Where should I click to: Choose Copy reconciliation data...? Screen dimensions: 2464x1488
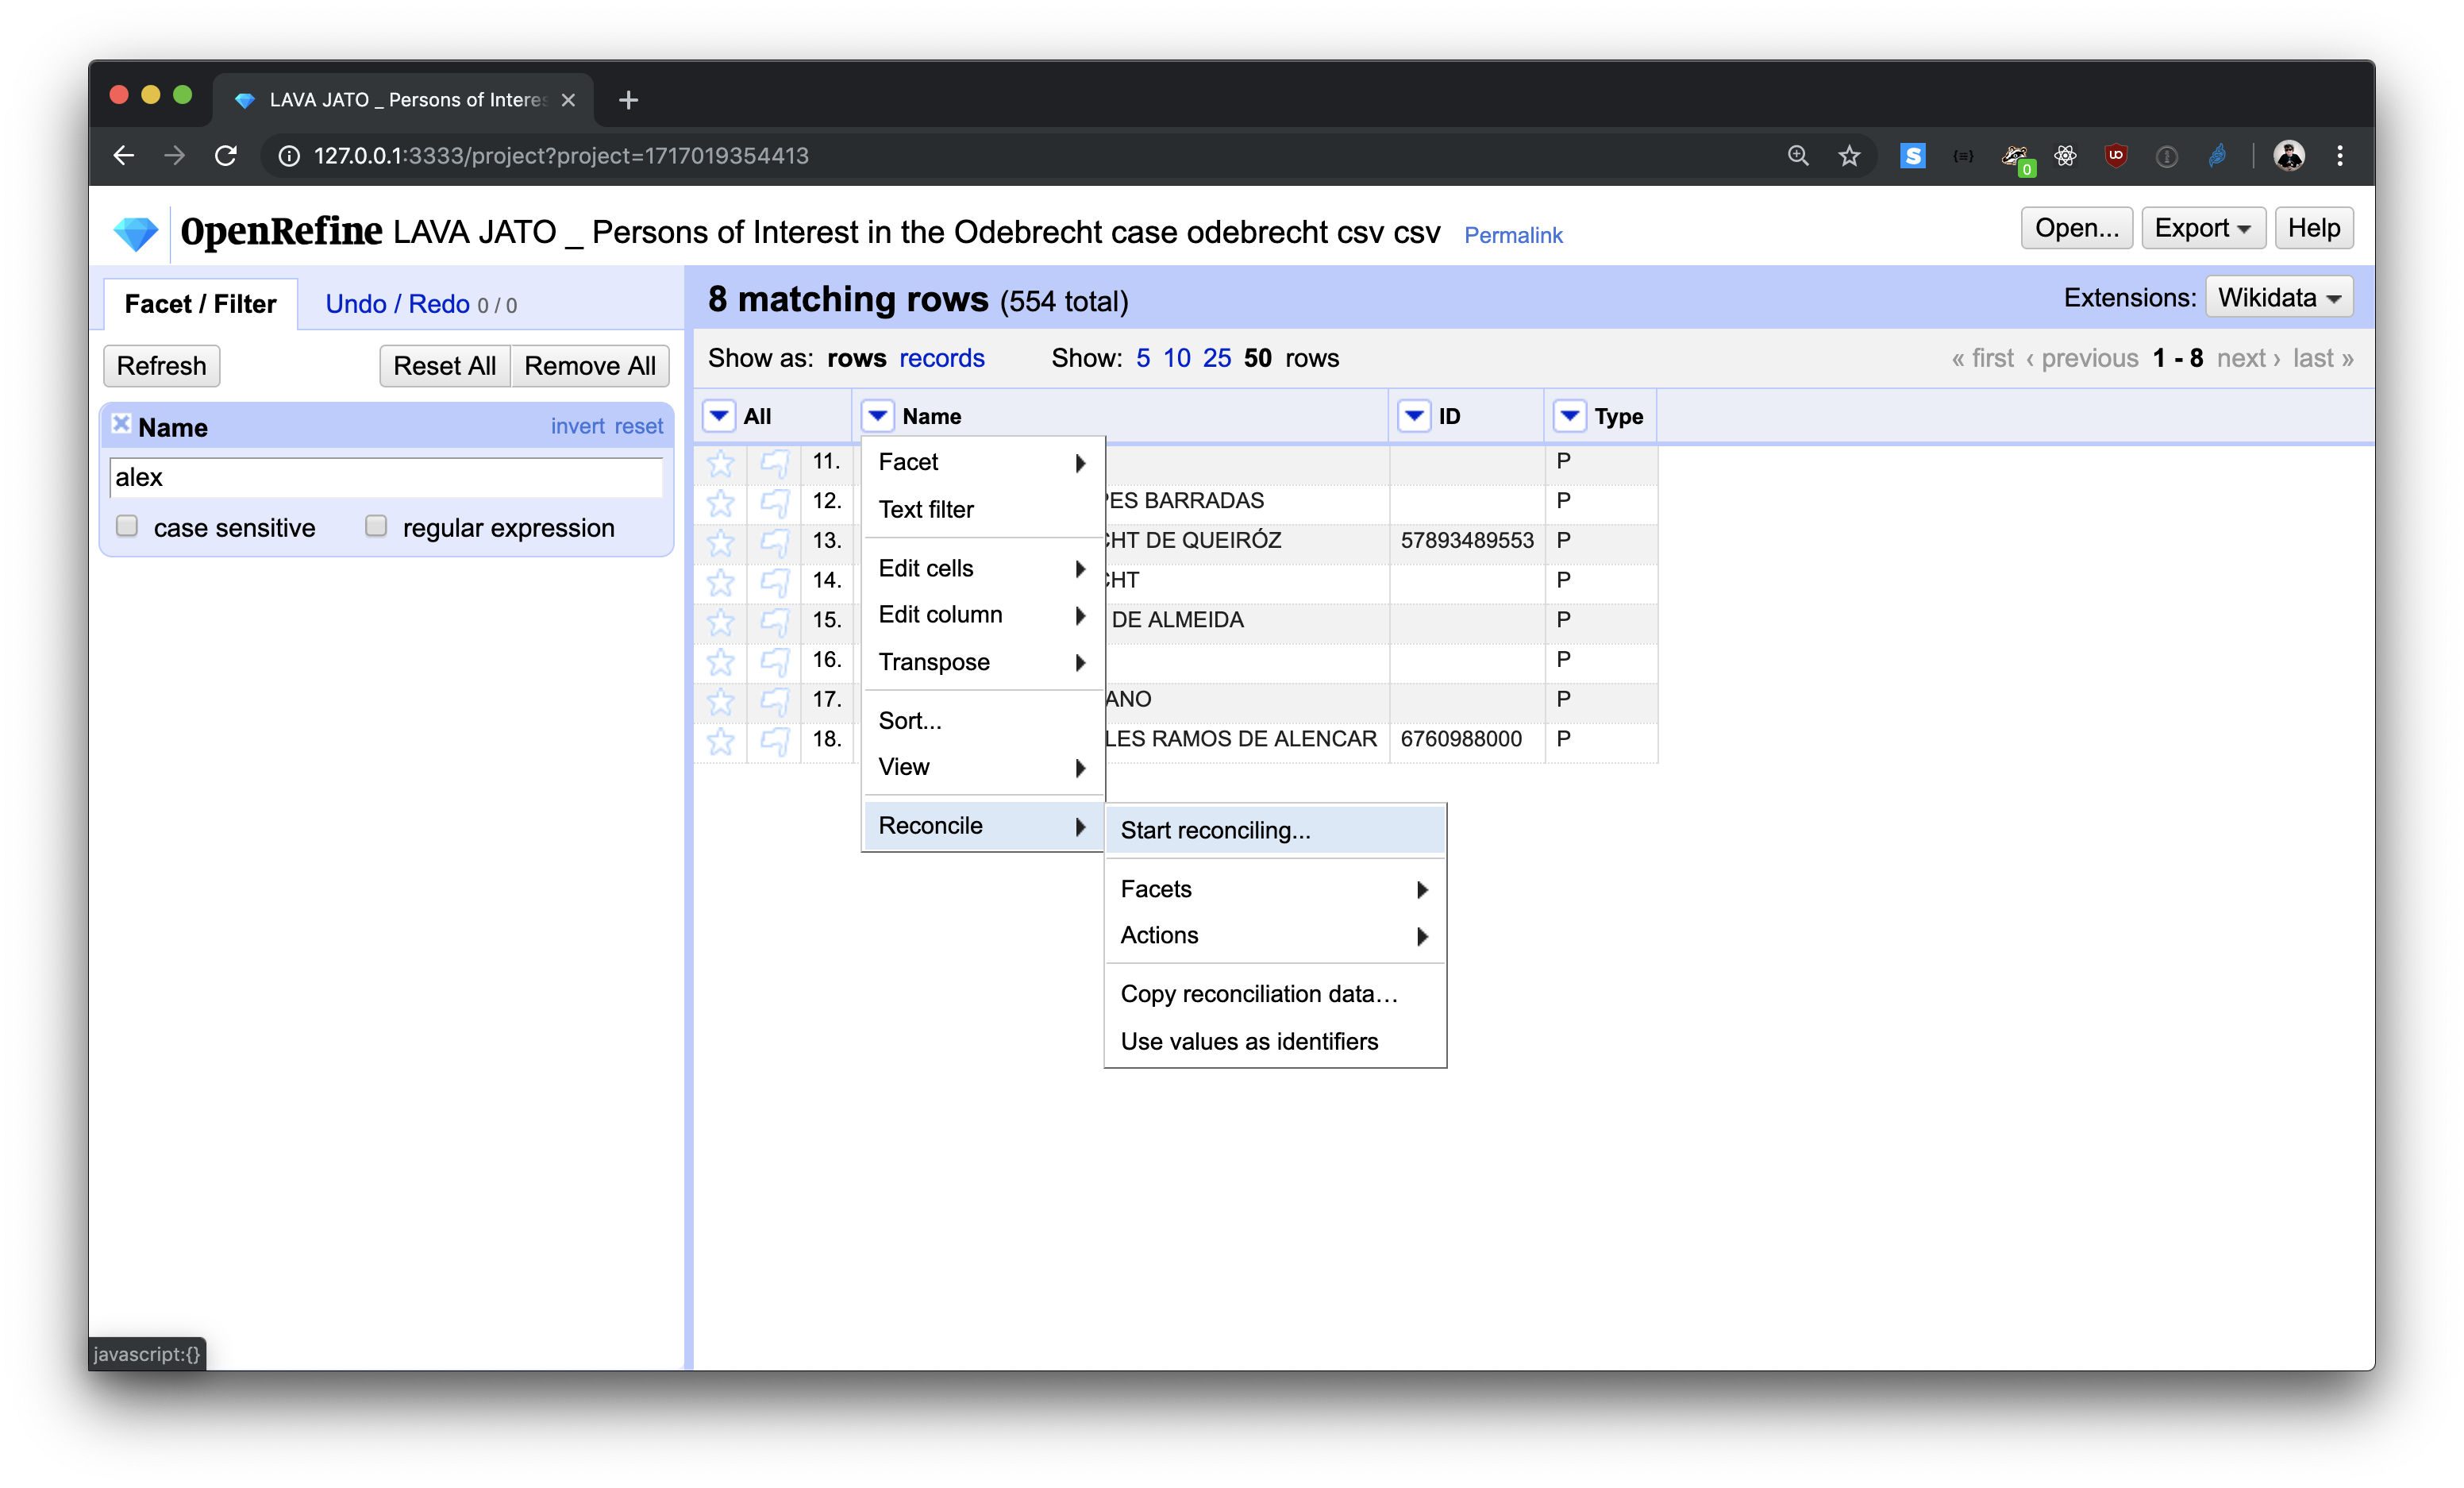click(1275, 994)
